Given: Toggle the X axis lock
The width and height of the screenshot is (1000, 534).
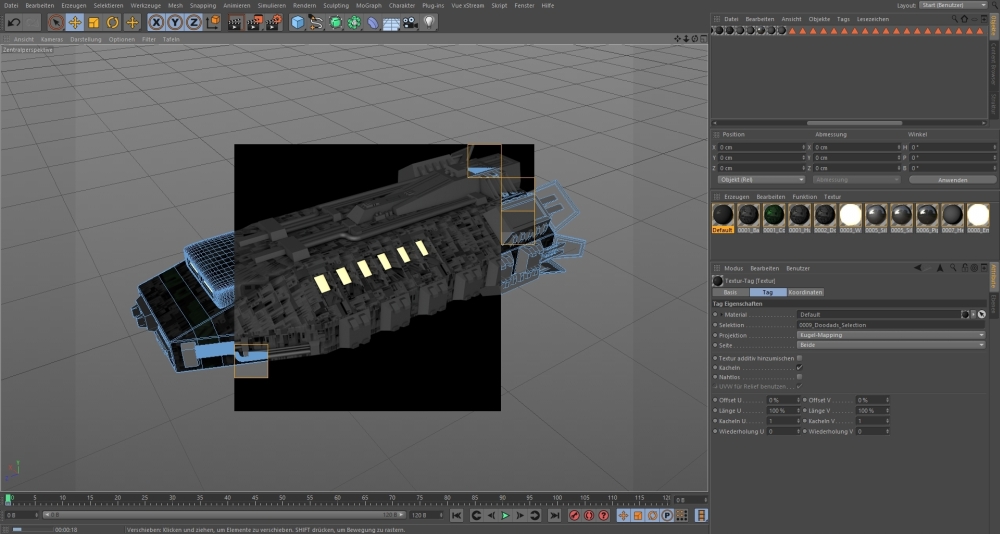Looking at the screenshot, I should tap(157, 22).
